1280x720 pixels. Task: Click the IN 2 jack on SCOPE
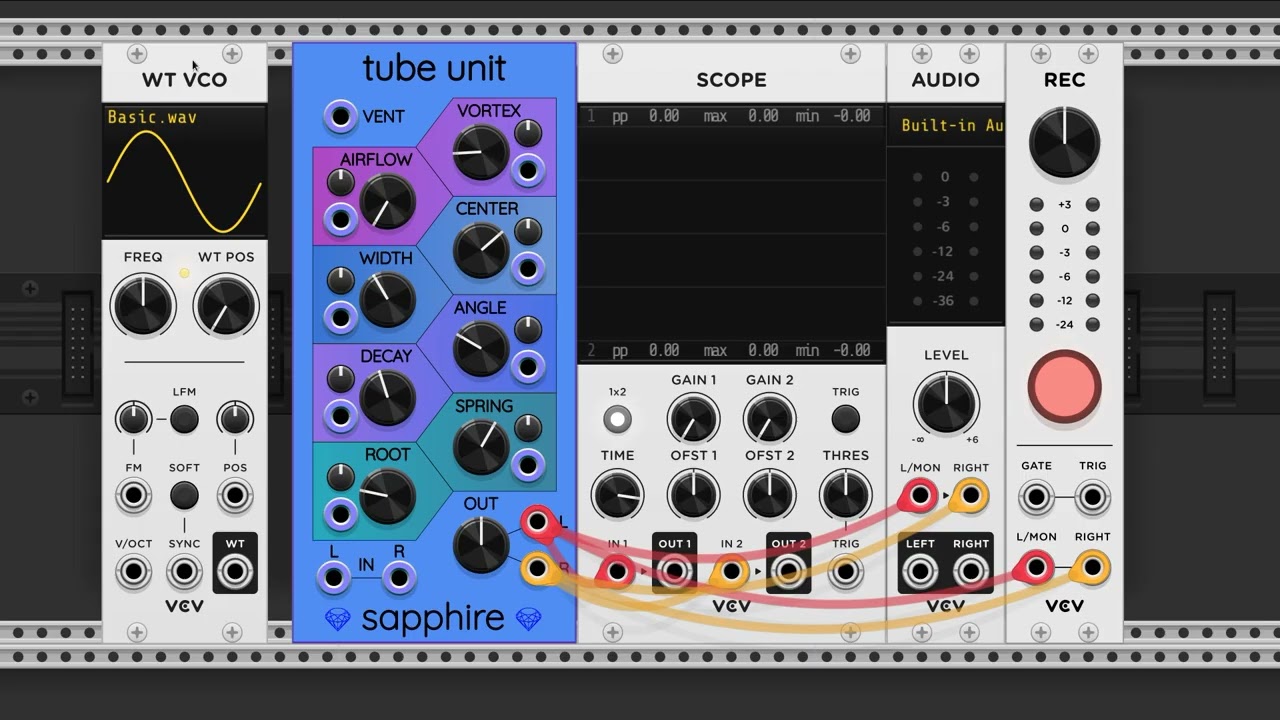(x=731, y=572)
